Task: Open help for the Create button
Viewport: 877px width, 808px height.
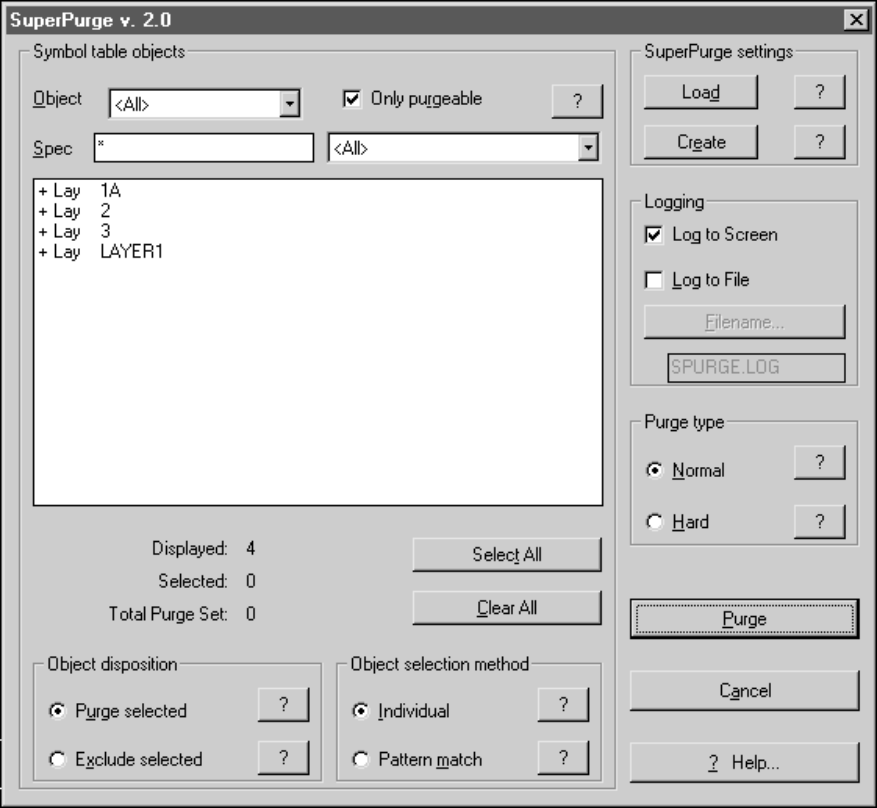Action: coord(819,142)
